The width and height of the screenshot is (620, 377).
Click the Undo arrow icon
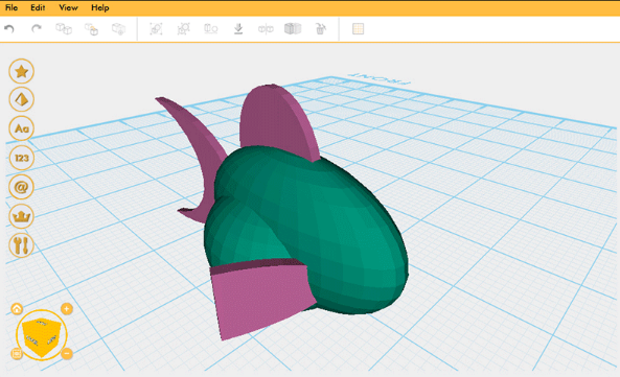click(x=9, y=29)
